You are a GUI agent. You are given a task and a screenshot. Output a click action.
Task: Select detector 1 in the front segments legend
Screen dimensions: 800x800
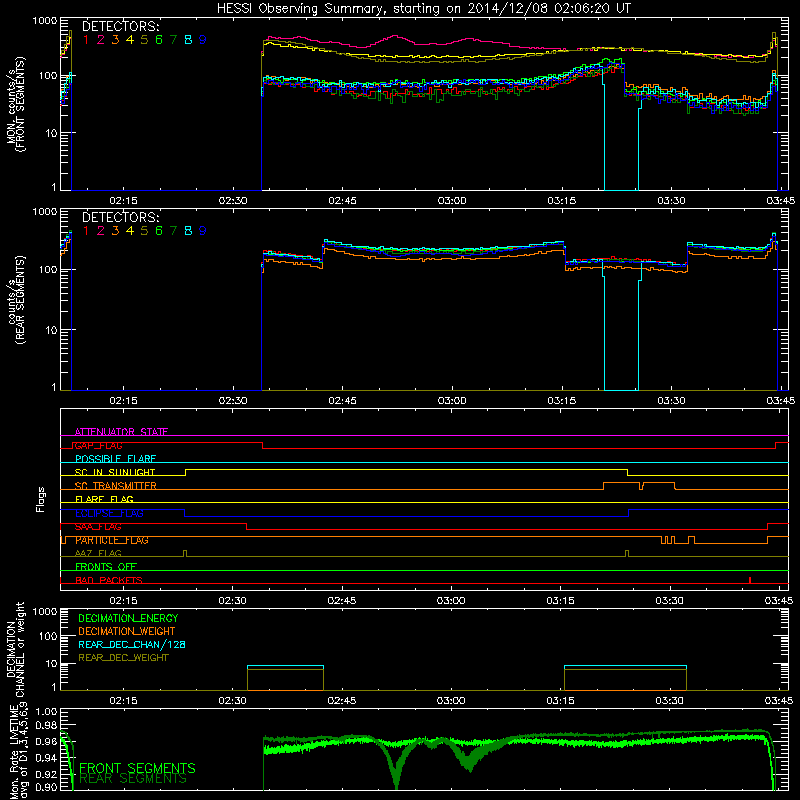coord(86,40)
